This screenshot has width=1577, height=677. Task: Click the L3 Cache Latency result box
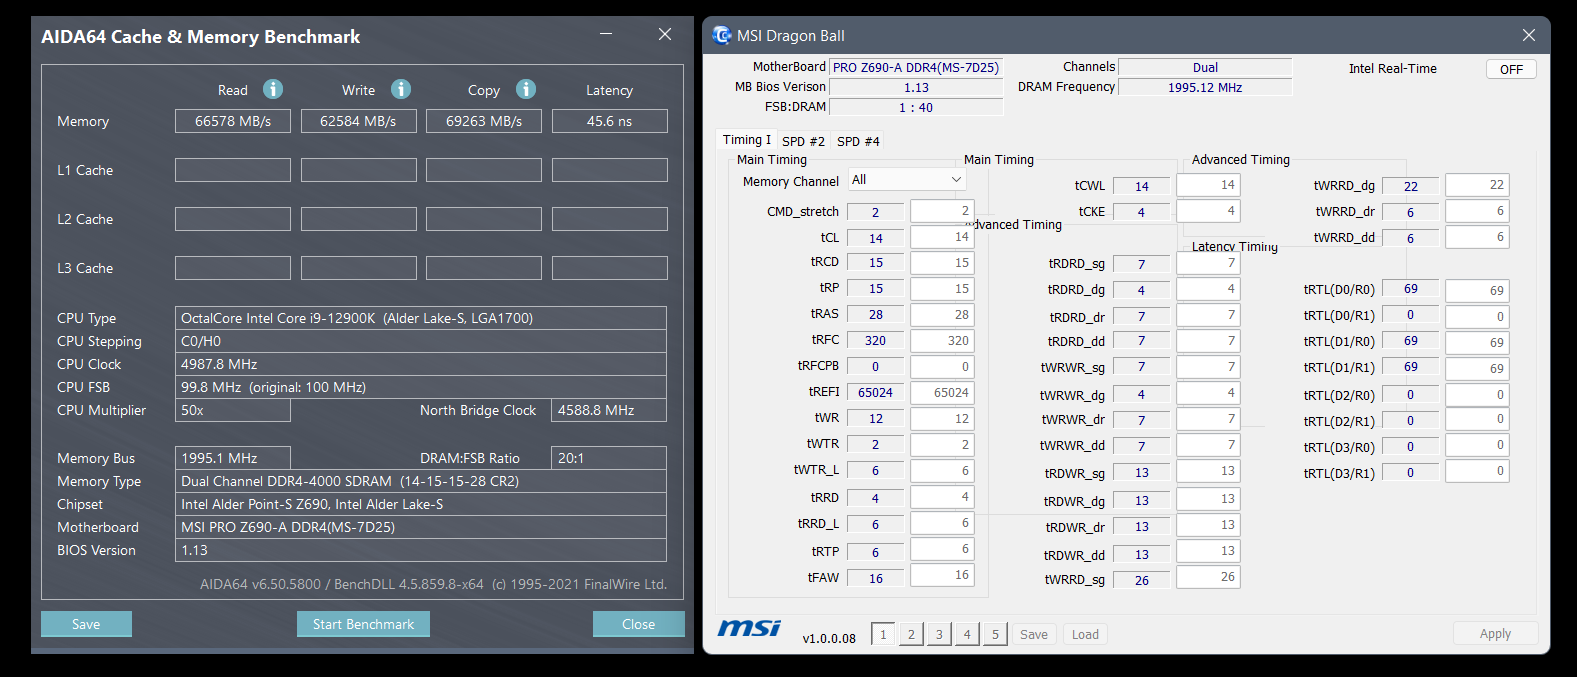(610, 268)
